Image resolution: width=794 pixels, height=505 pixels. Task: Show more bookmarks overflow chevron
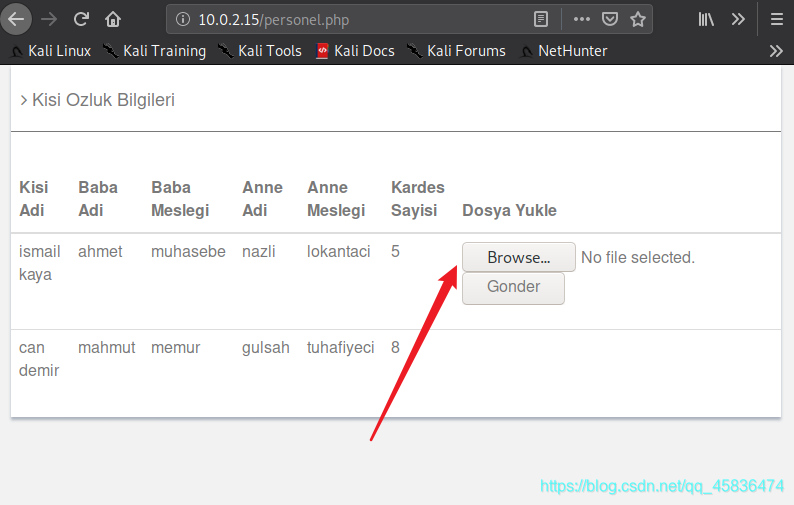[x=776, y=51]
